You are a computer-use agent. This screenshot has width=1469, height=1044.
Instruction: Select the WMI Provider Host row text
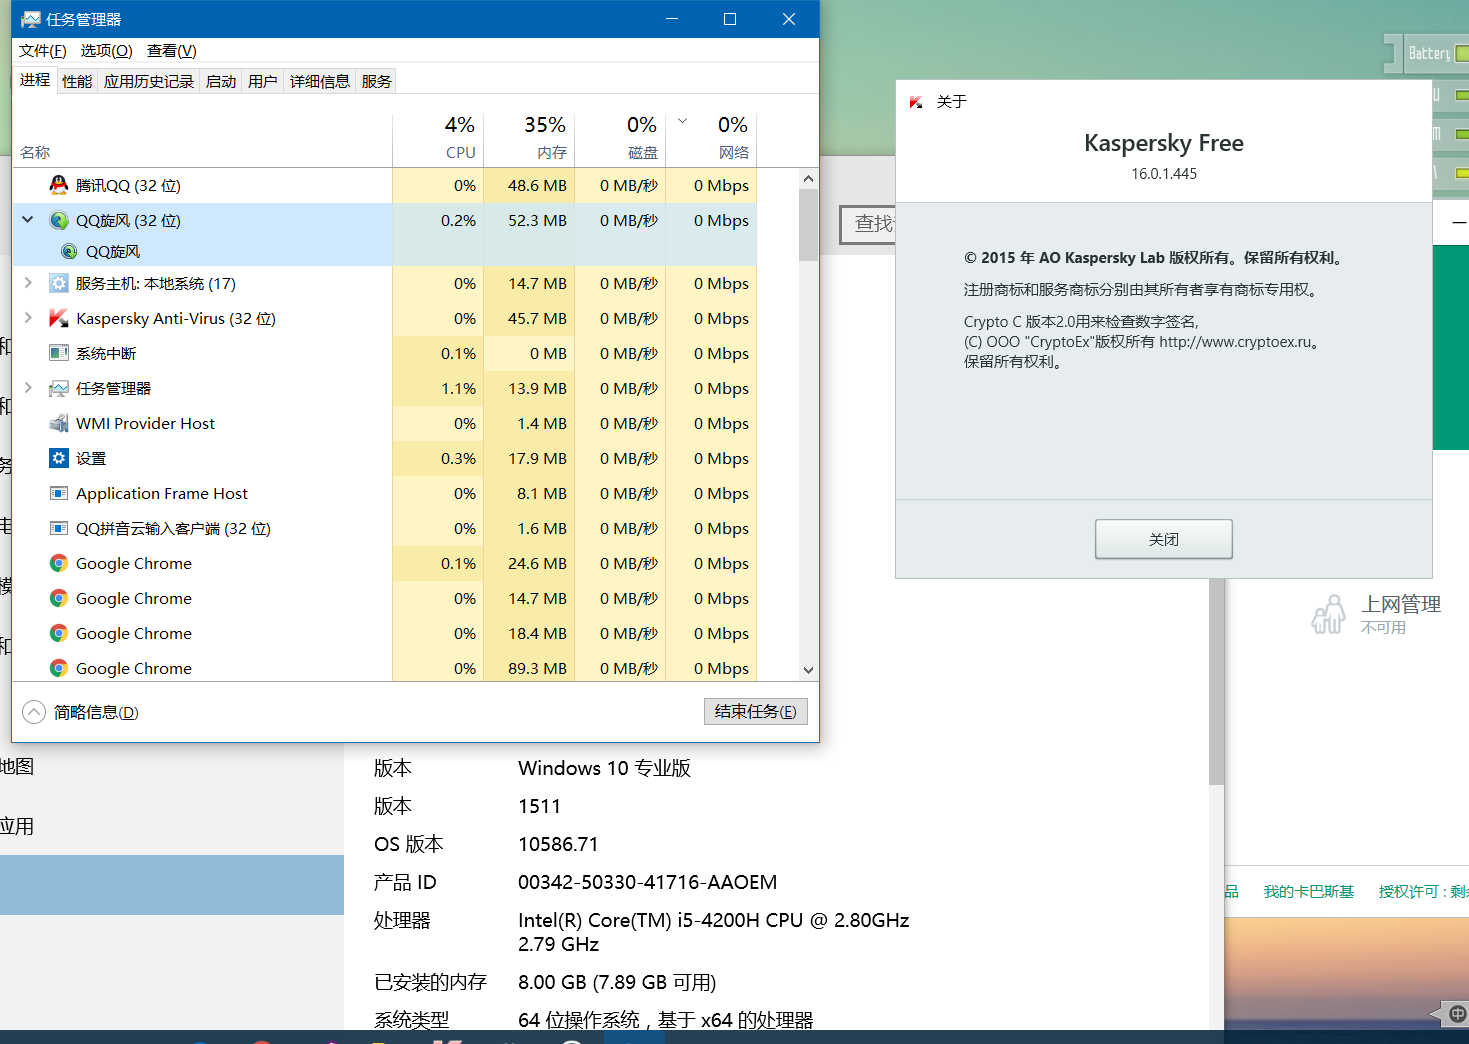pyautogui.click(x=145, y=423)
